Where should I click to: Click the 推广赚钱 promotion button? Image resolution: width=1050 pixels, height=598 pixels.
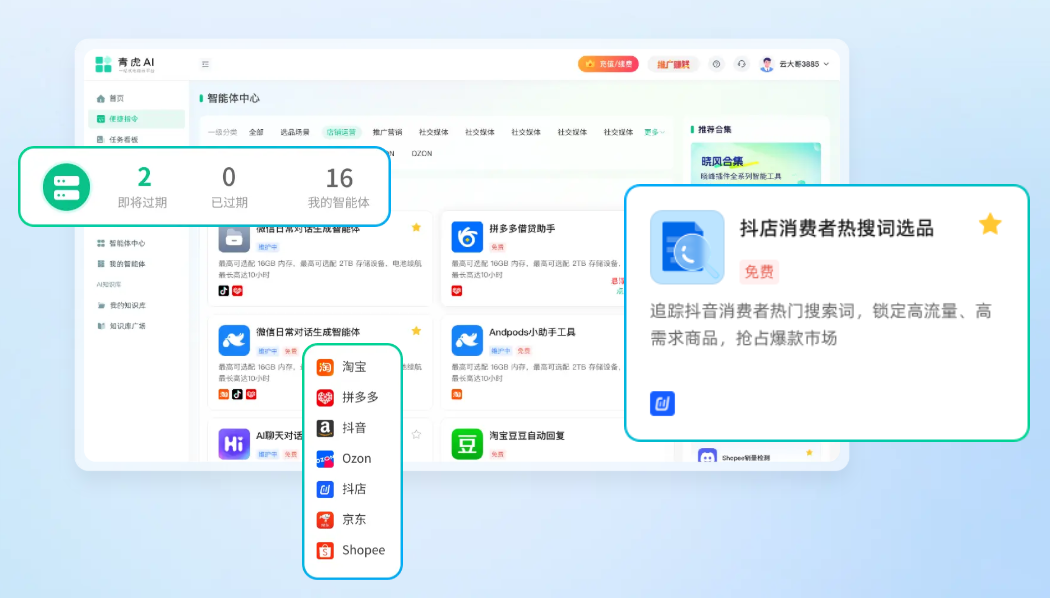674,64
